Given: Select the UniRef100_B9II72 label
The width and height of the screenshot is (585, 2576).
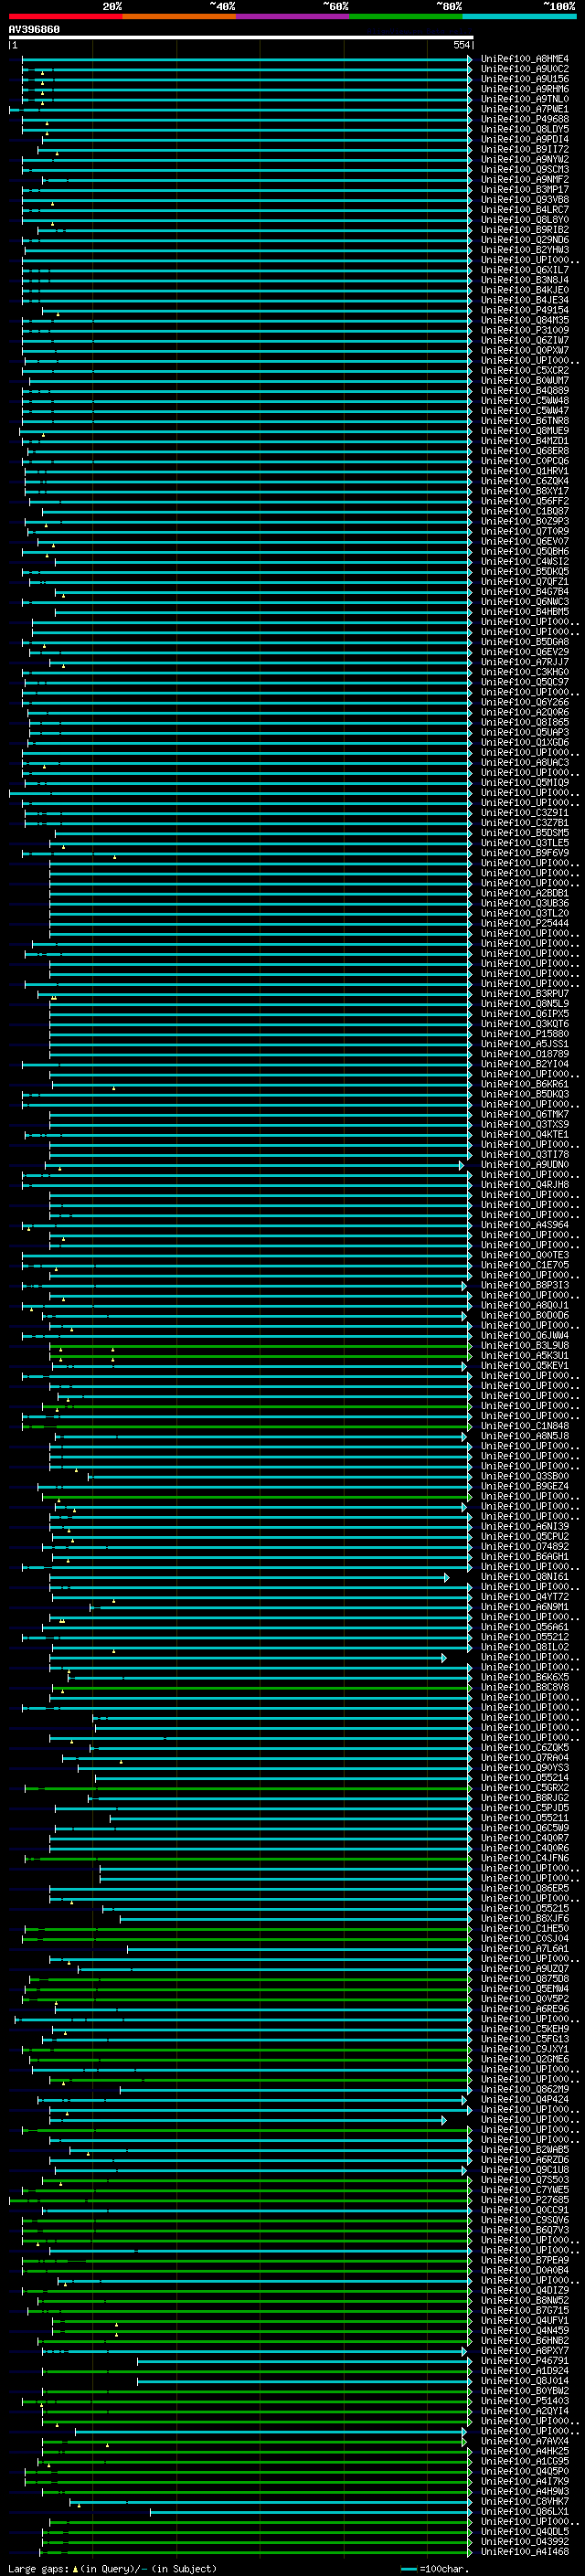Looking at the screenshot, I should [525, 149].
